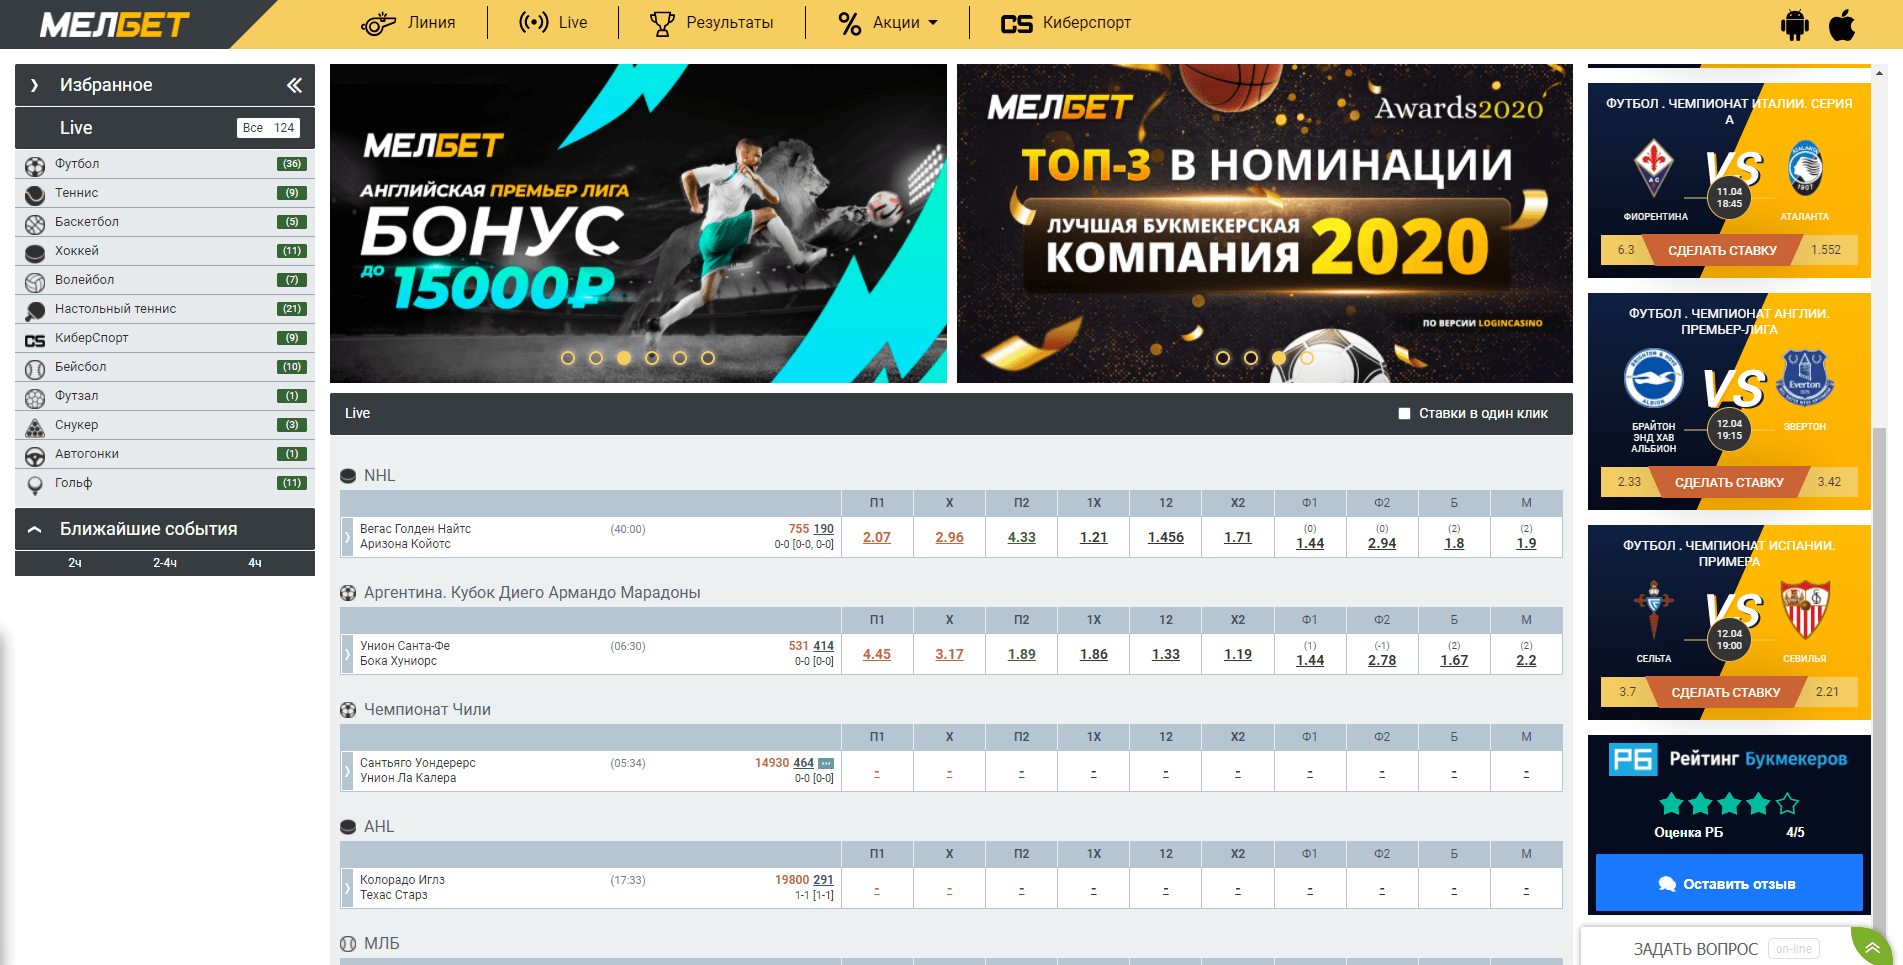Select the 4ч upcoming events tab
The image size is (1903, 965).
(255, 563)
